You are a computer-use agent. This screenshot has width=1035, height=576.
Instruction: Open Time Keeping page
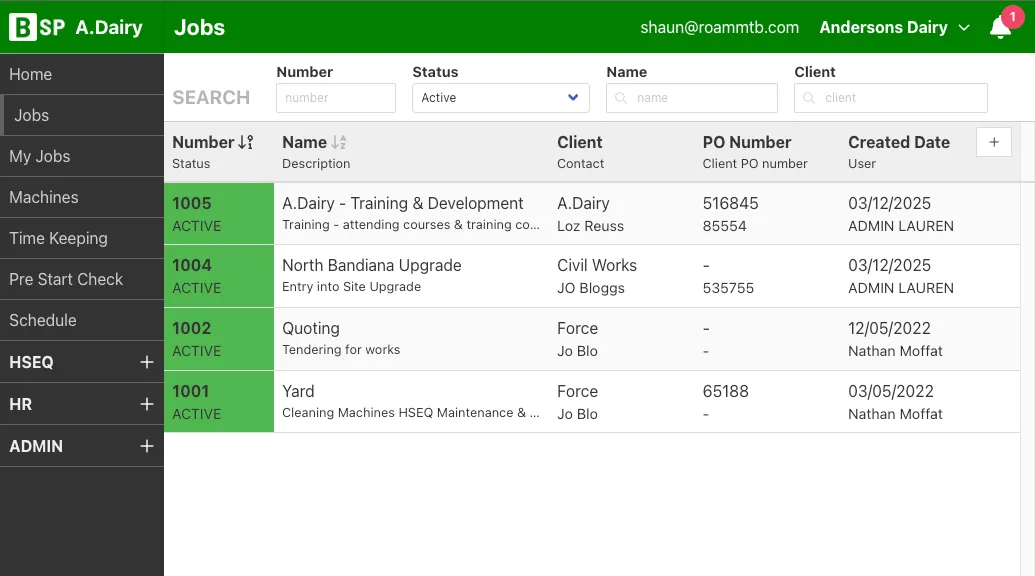click(x=82, y=238)
